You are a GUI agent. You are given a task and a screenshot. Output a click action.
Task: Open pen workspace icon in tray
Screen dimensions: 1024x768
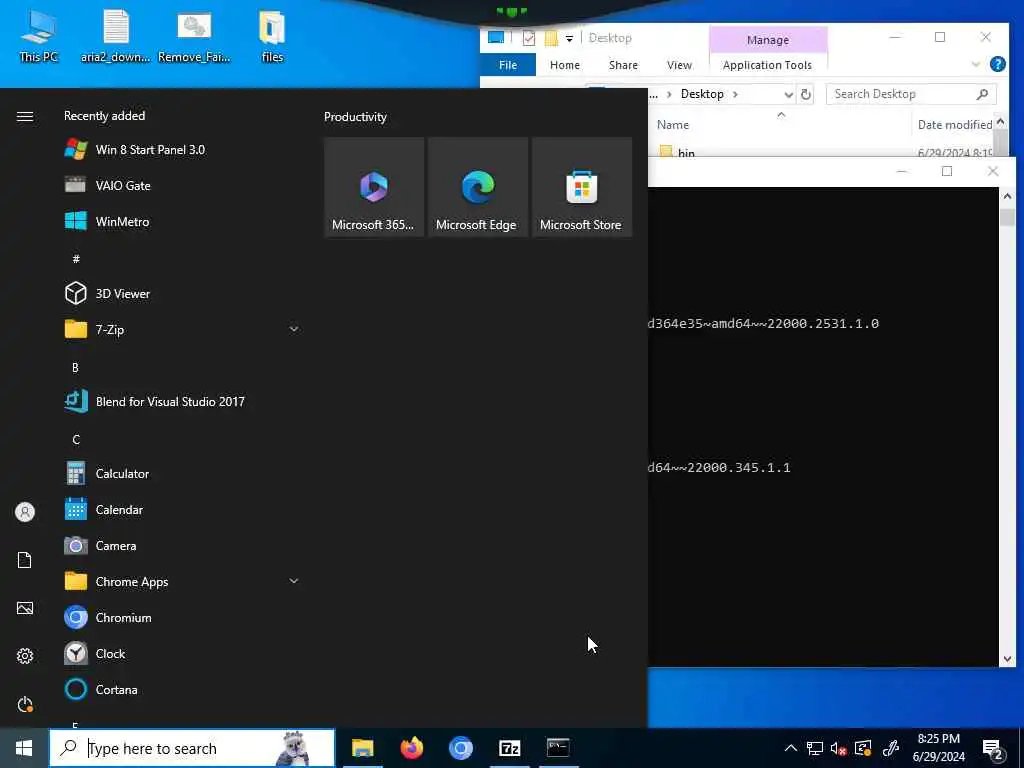(891, 748)
